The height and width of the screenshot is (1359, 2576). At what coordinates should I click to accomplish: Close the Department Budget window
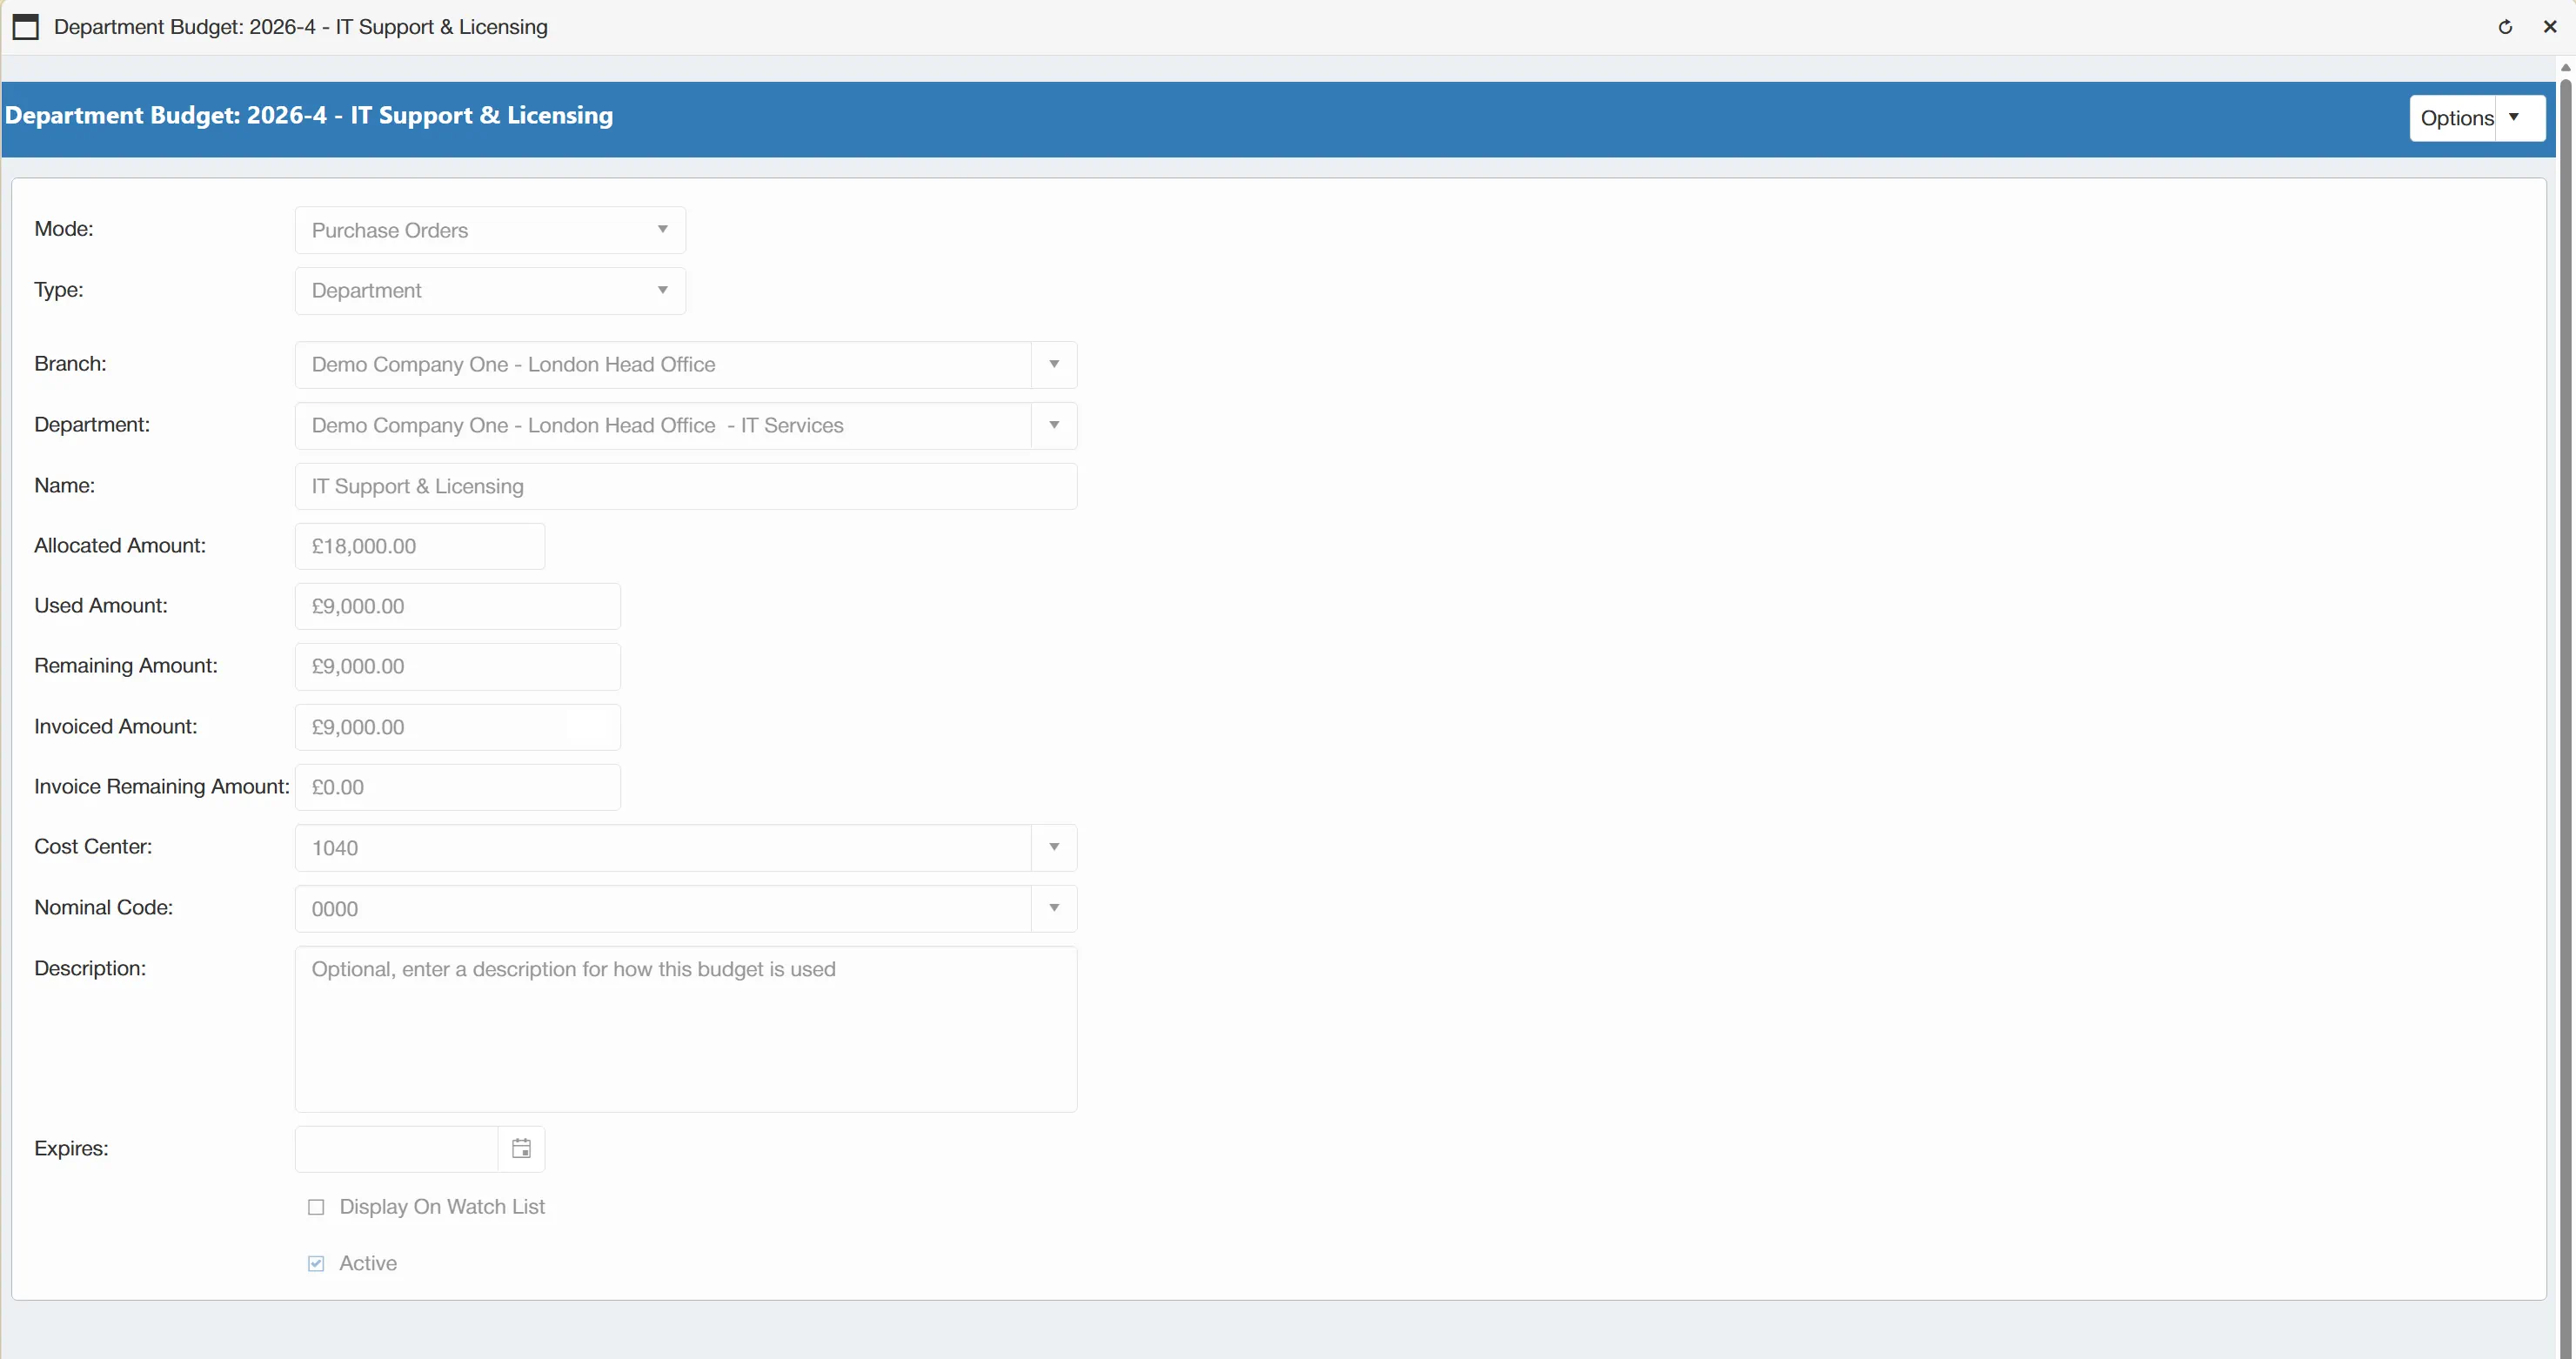tap(2550, 27)
